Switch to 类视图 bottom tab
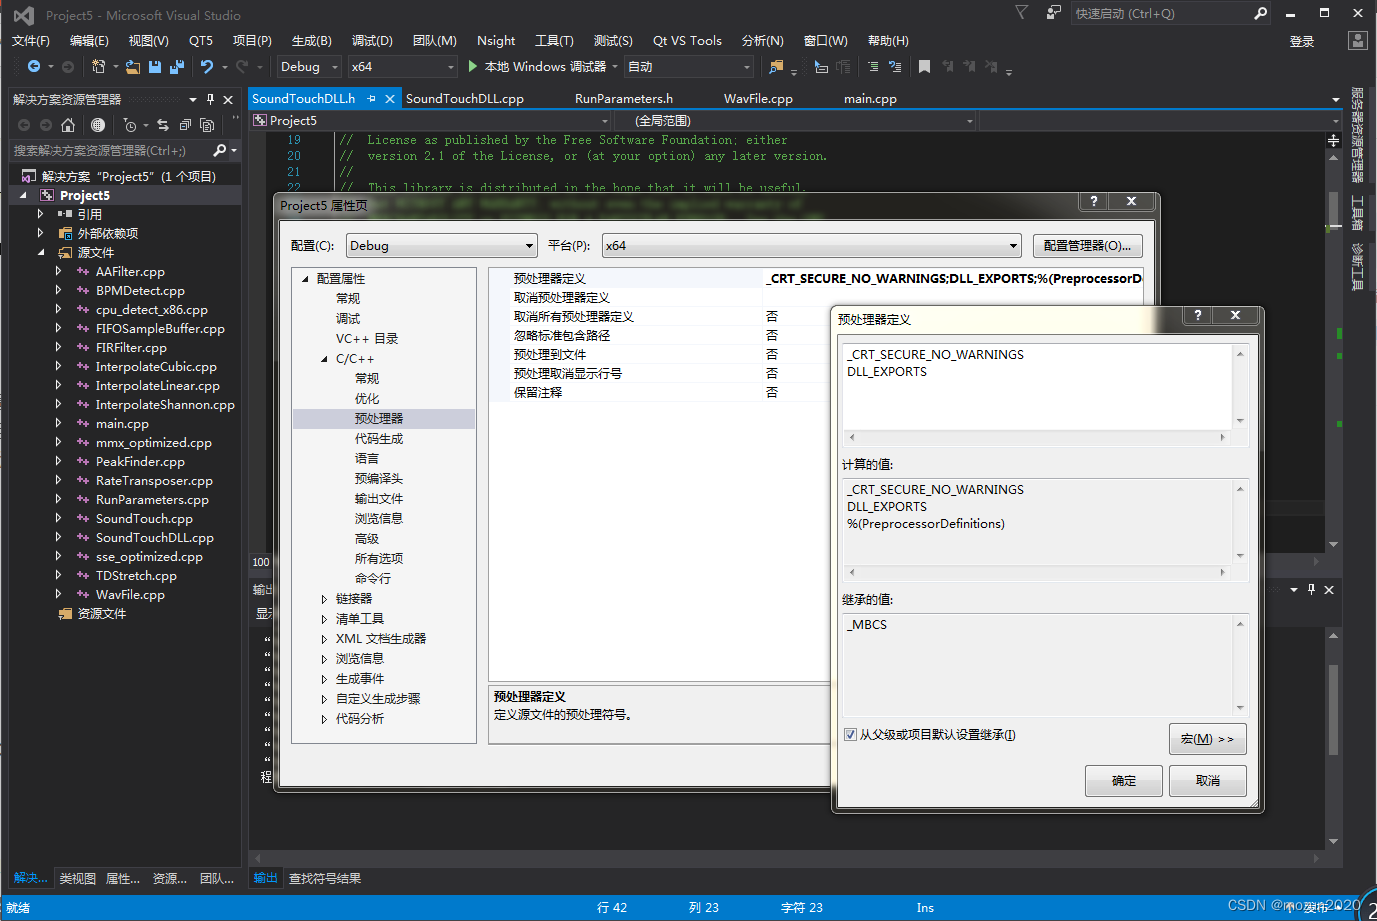 pos(77,879)
